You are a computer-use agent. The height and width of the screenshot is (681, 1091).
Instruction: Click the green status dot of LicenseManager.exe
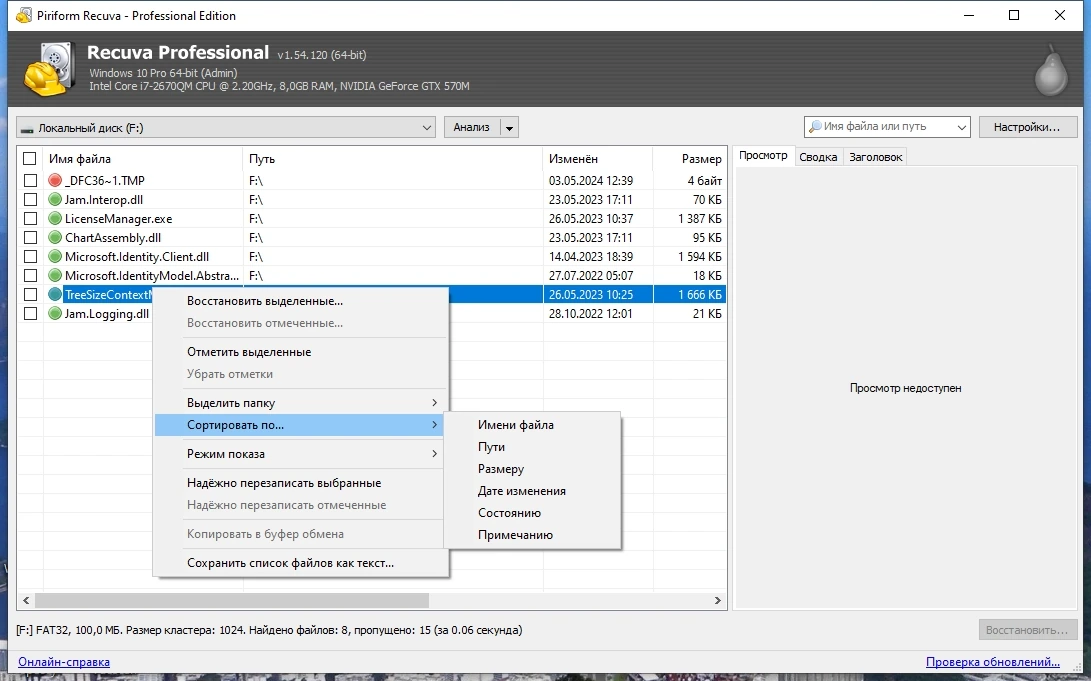55,218
